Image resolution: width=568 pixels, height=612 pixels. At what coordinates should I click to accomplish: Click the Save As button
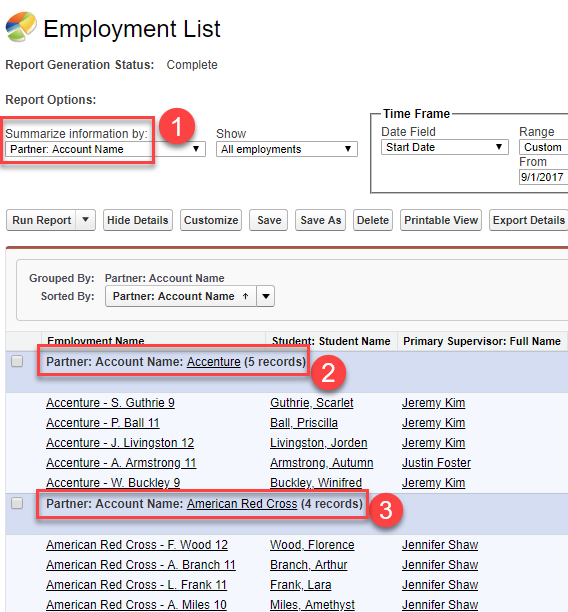[321, 220]
